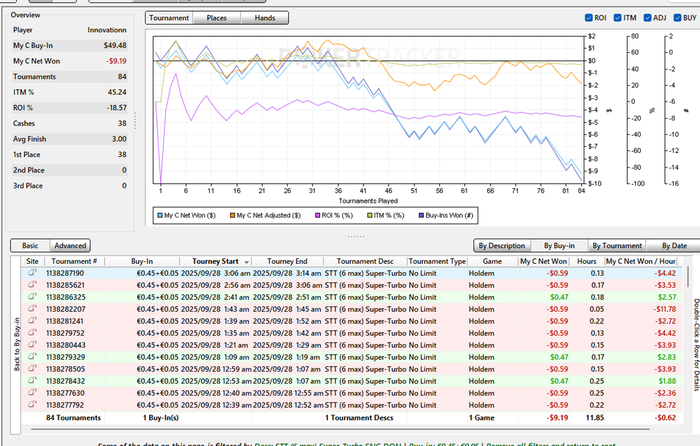Click the site icon in row 1138279329
This screenshot has width=700, height=446.
coord(32,356)
